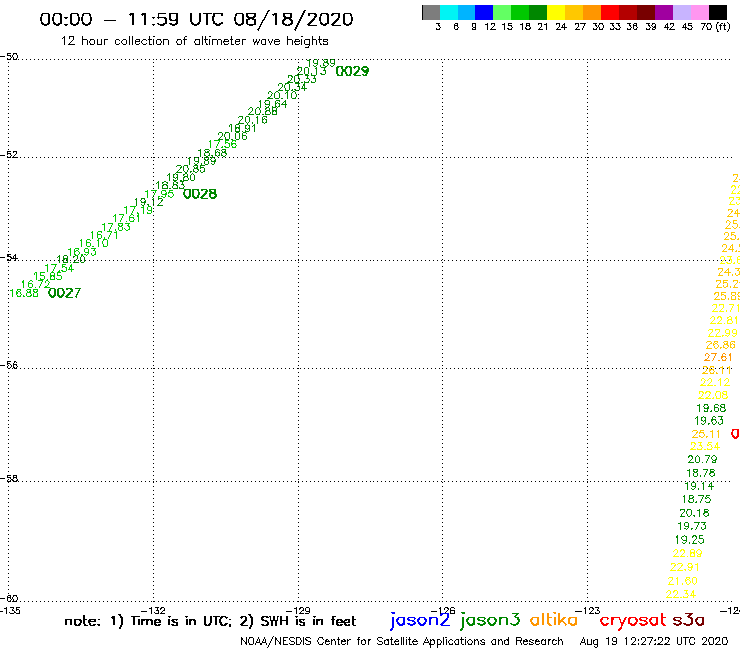Click the wave height value 19.73
This screenshot has width=740, height=650.
coord(692,526)
